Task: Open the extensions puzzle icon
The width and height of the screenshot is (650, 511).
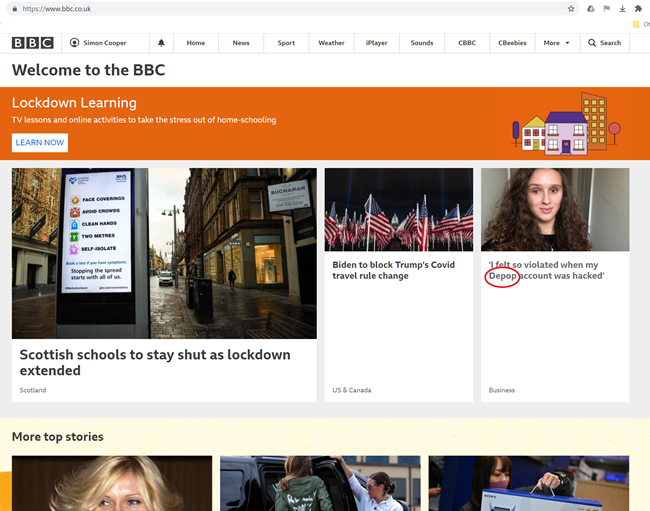Action: click(638, 9)
